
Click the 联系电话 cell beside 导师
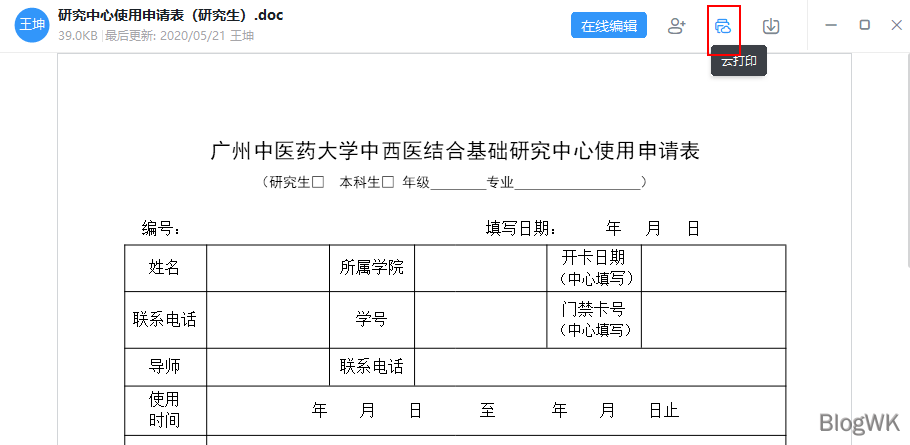click(x=372, y=367)
